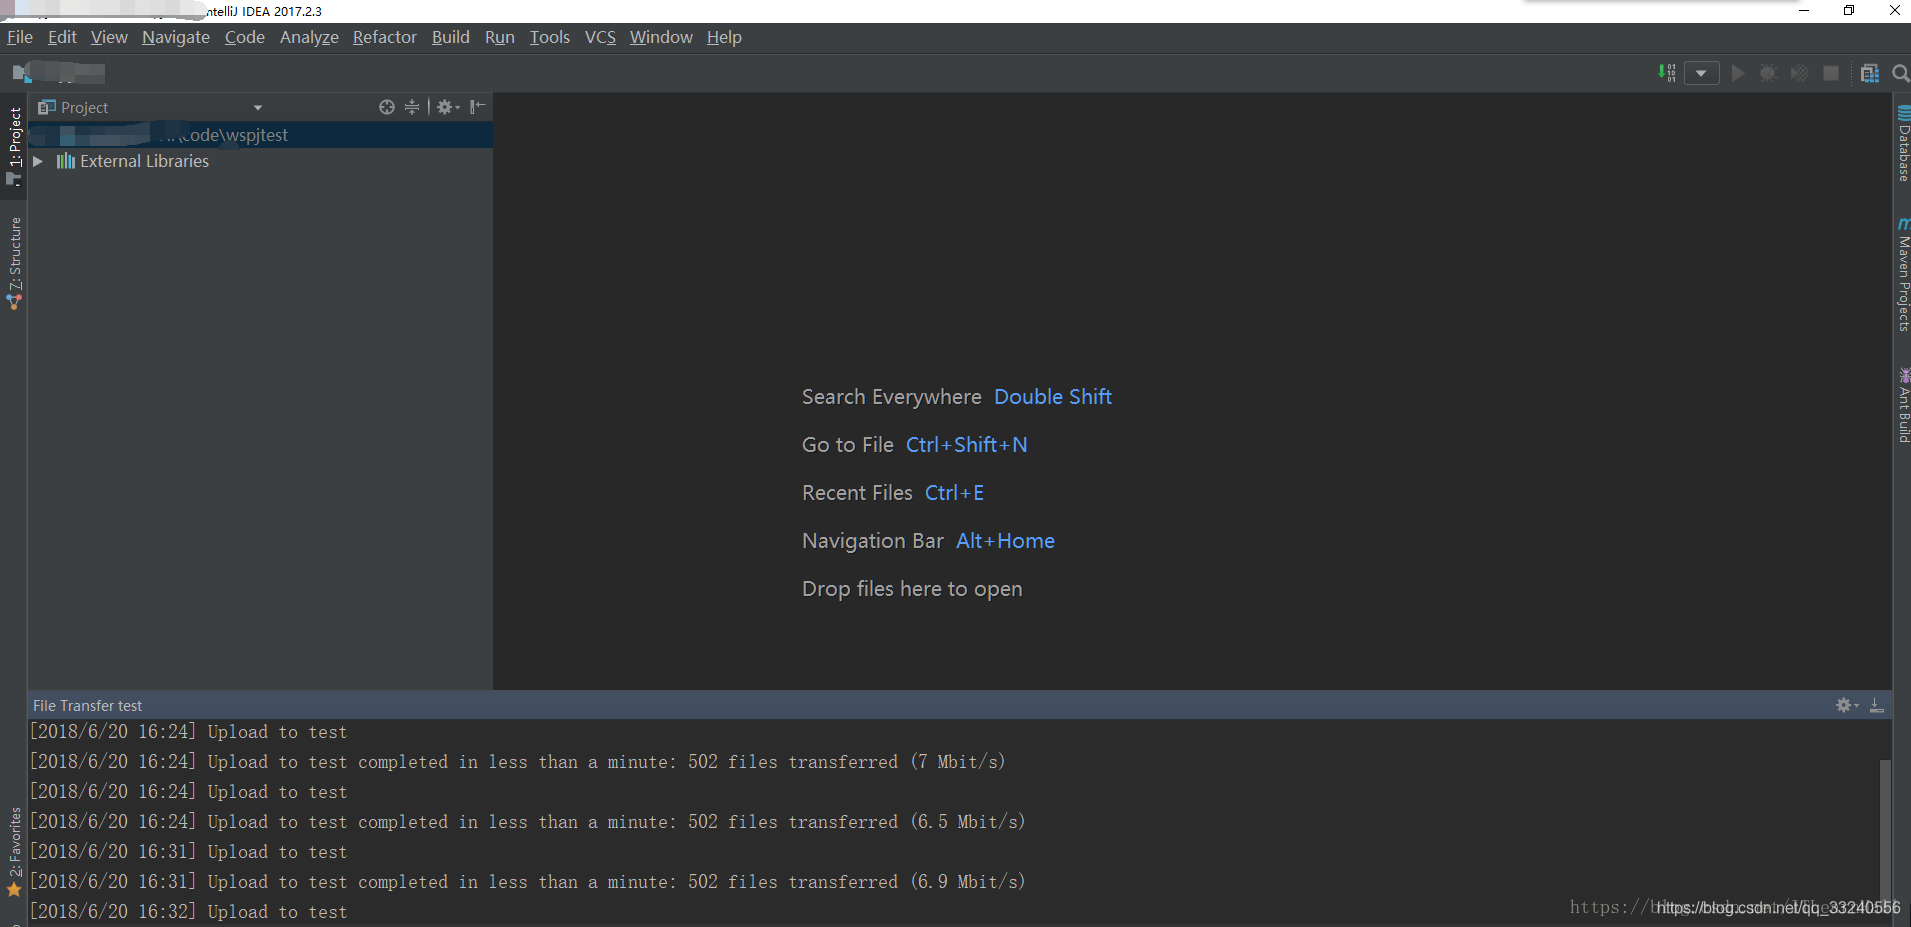
Task: Open the View menu
Action: (x=109, y=37)
